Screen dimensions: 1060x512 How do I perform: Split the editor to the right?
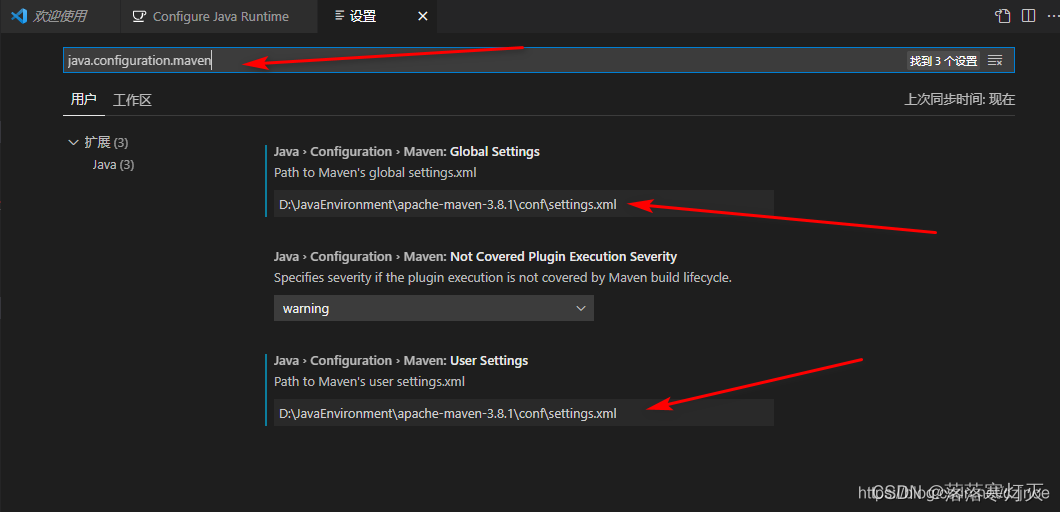pos(1028,16)
